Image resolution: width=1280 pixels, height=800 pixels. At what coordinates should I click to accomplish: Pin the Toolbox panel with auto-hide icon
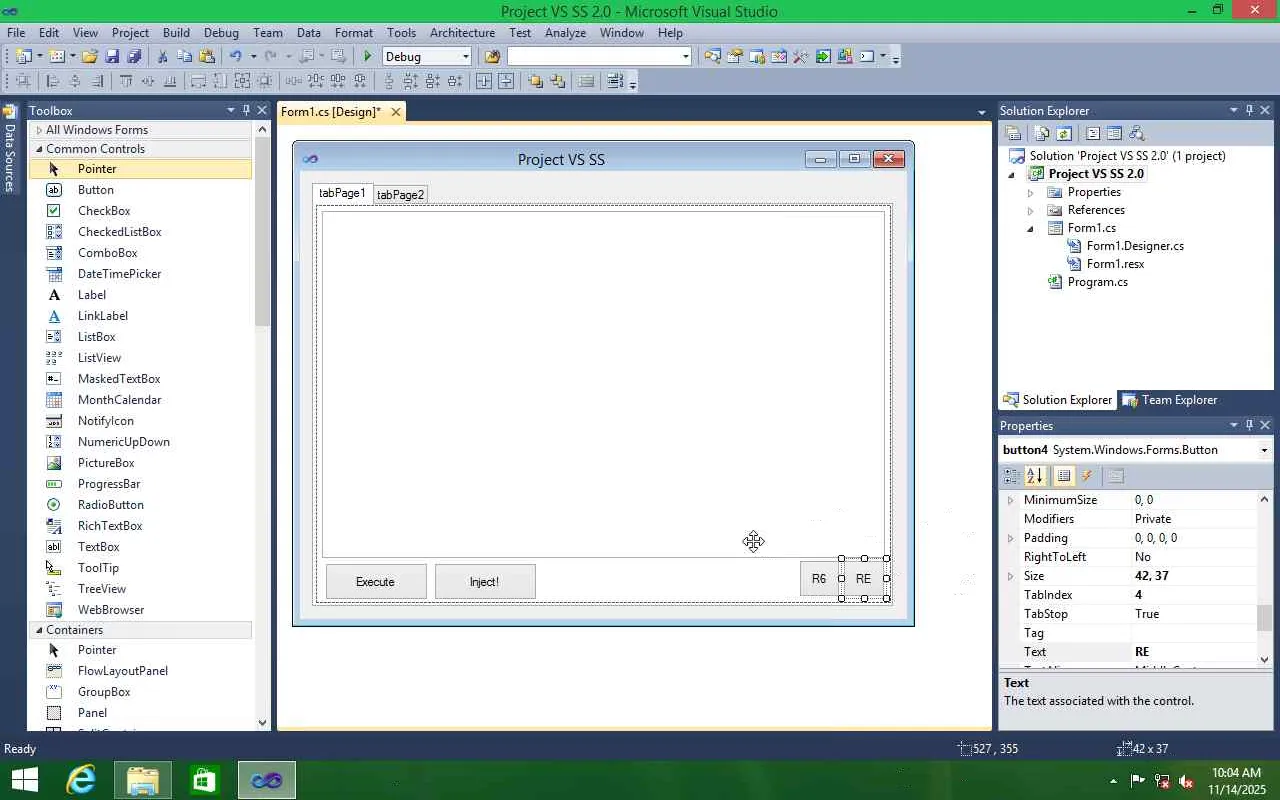point(246,110)
